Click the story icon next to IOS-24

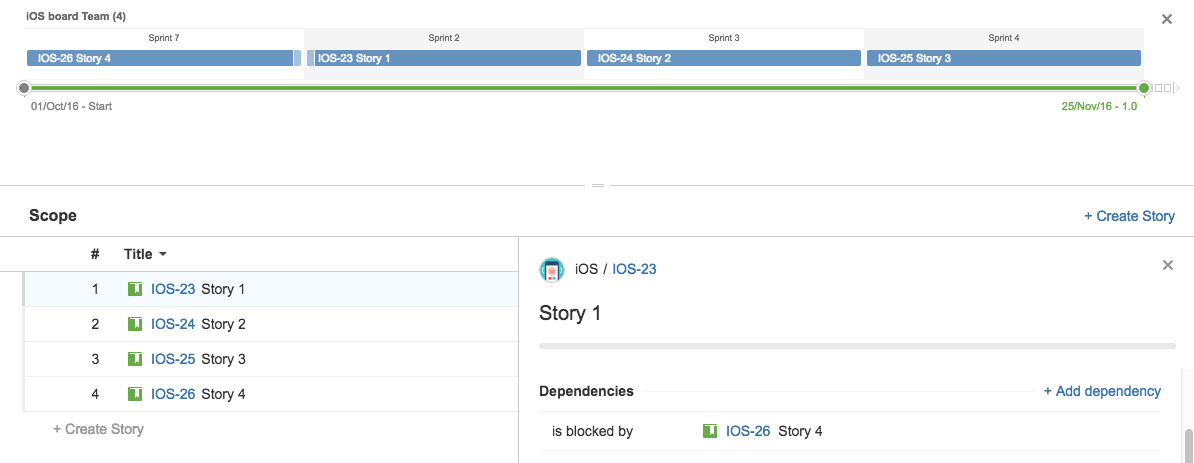point(135,324)
